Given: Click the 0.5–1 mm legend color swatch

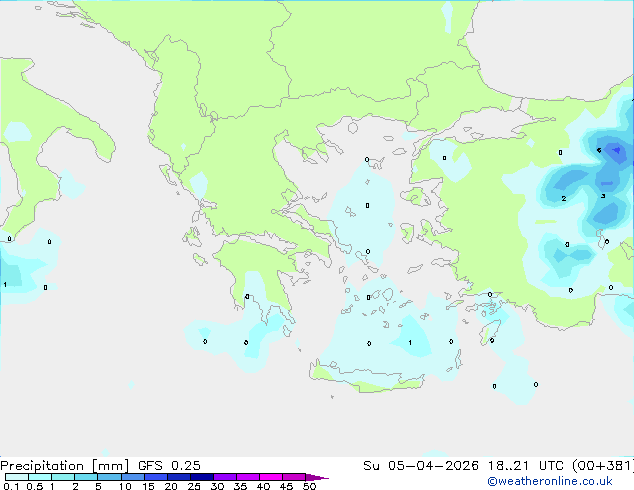Looking at the screenshot, I should 40,477.
